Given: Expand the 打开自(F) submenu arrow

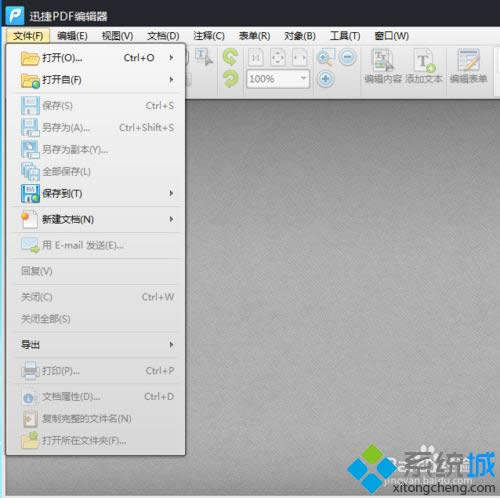Looking at the screenshot, I should pos(171,80).
